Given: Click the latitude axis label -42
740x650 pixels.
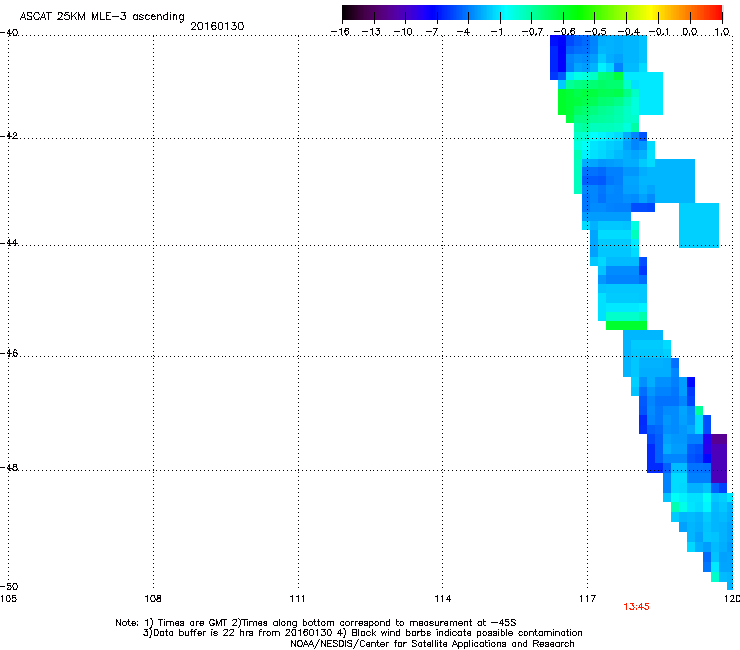Looking at the screenshot, I should tap(9, 136).
